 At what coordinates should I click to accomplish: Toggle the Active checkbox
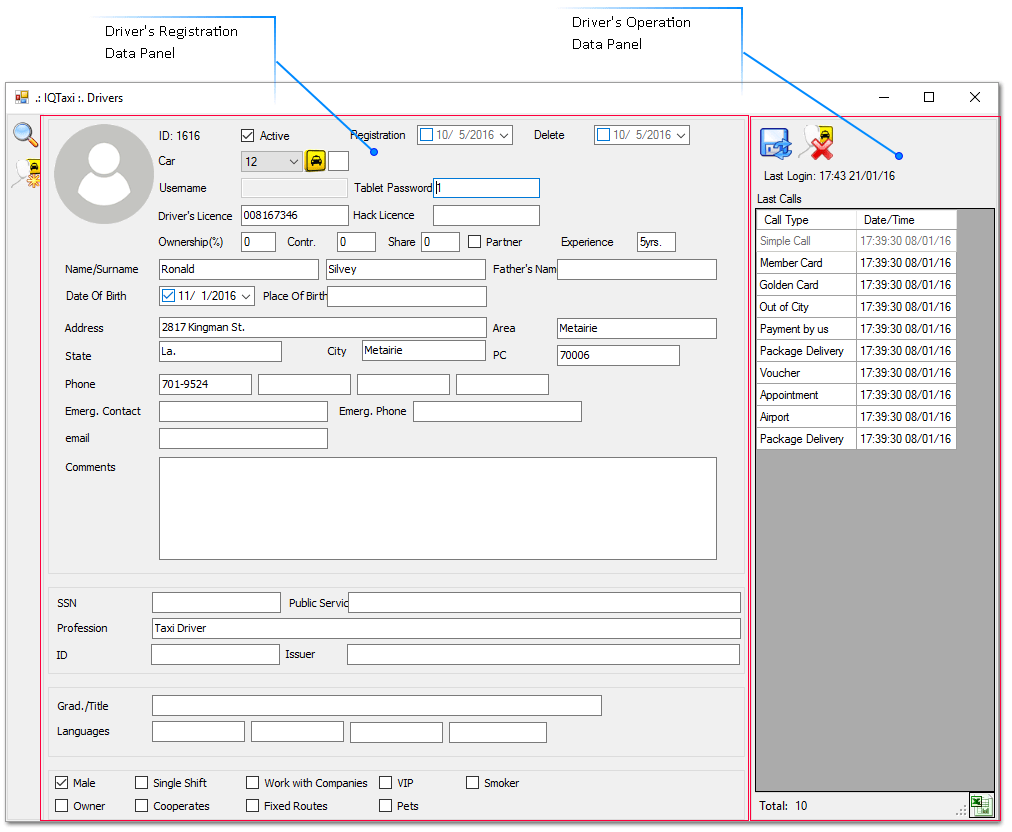(247, 136)
